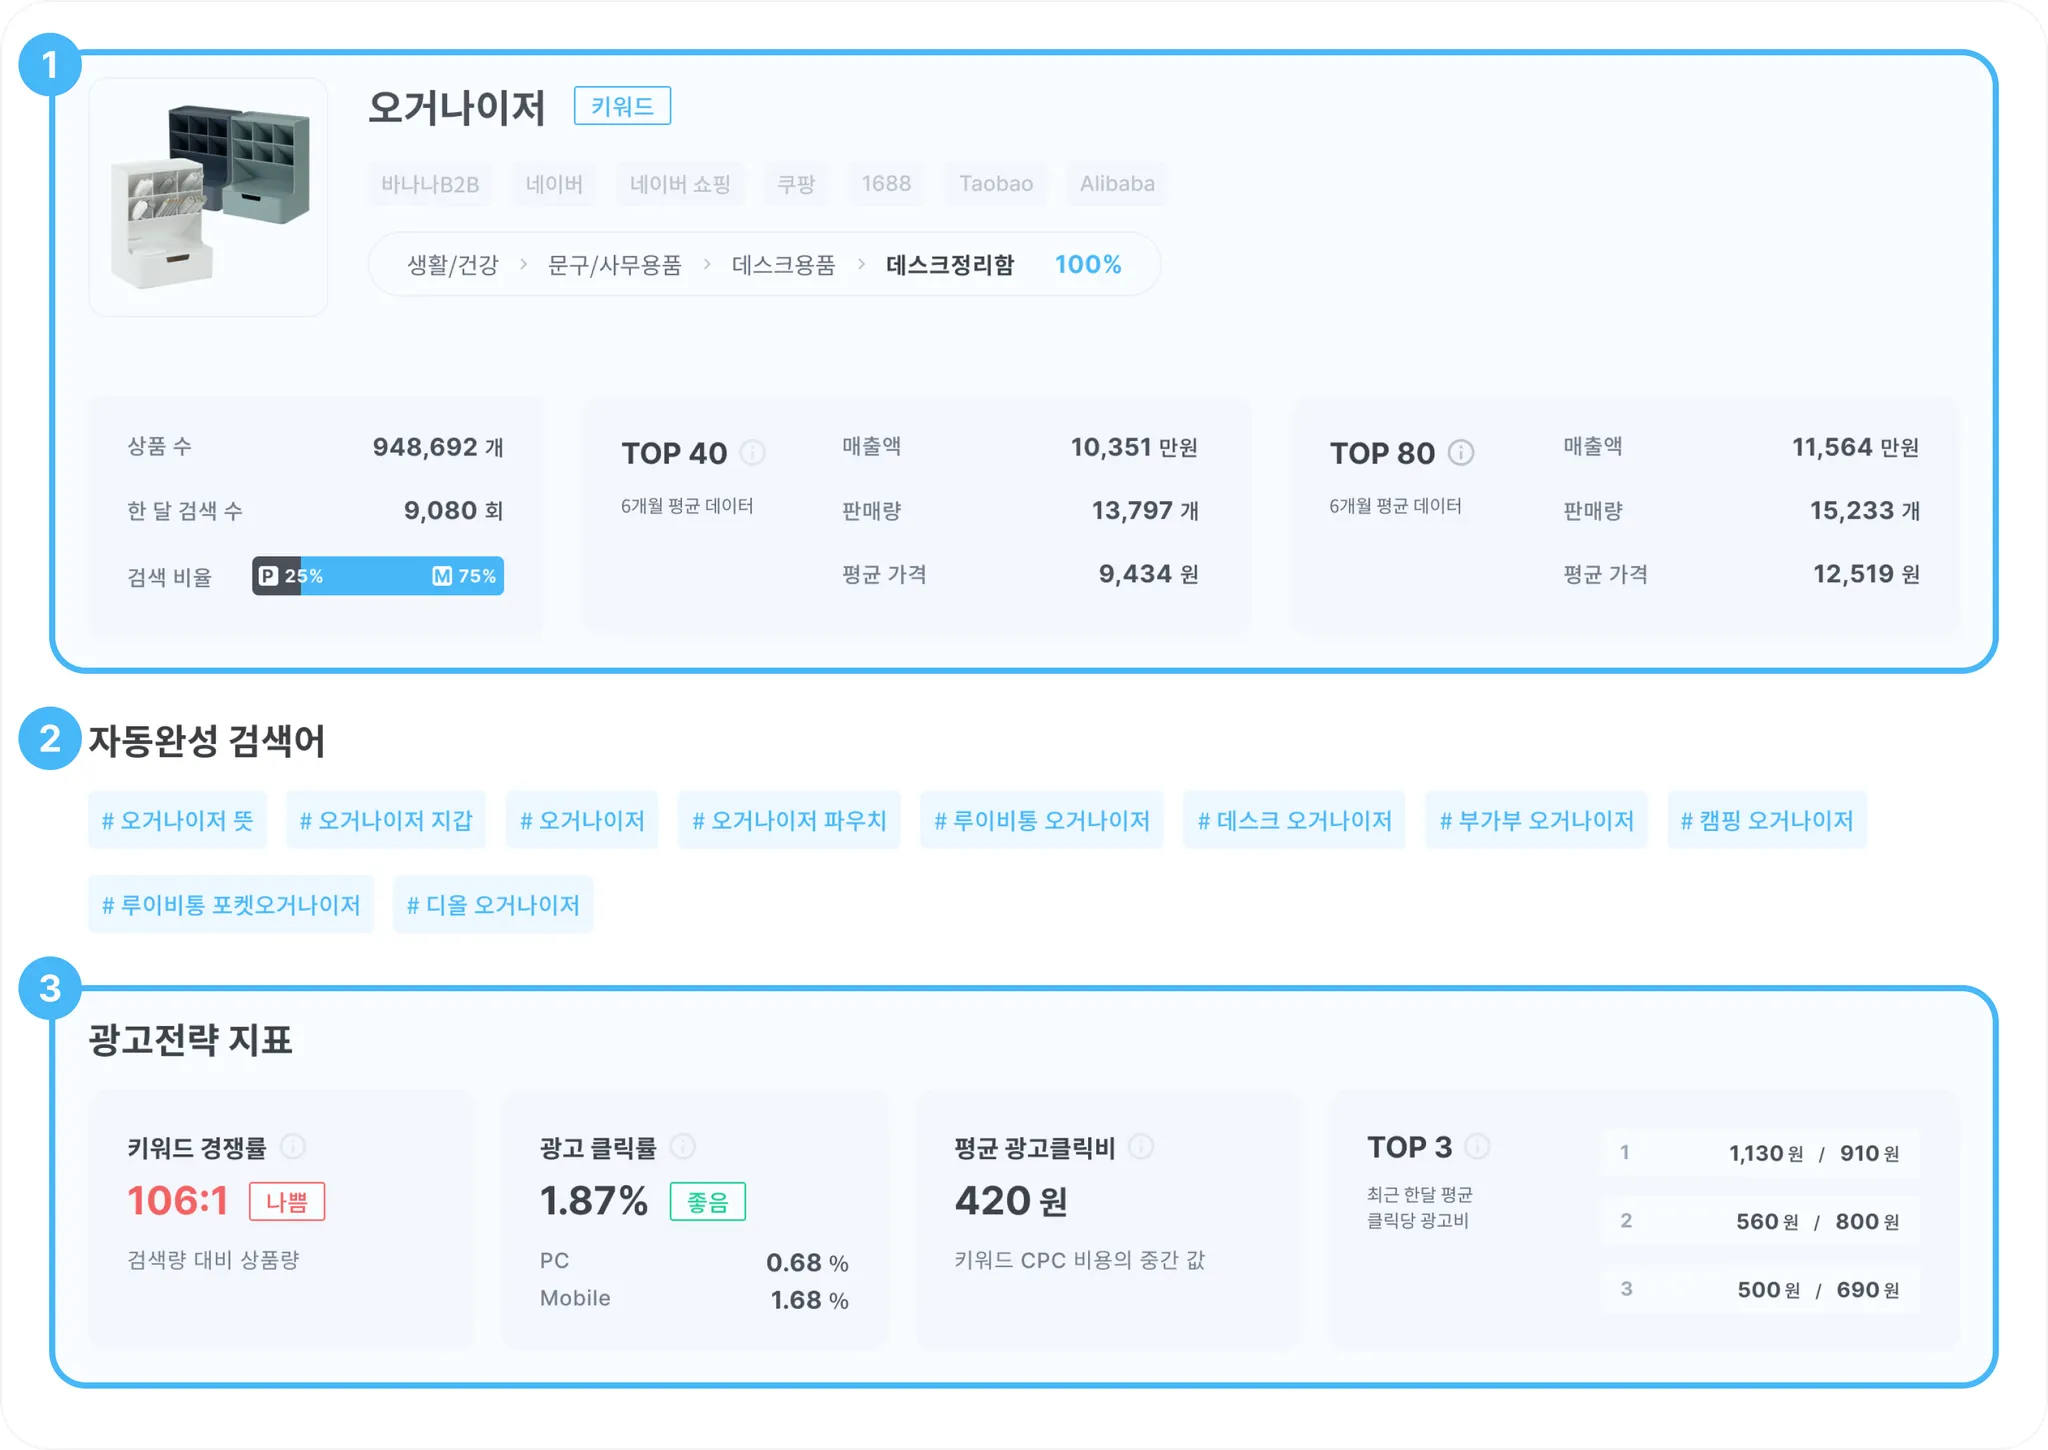
Task: Select the 네이버 쇼핑 source chip
Action: 680,184
